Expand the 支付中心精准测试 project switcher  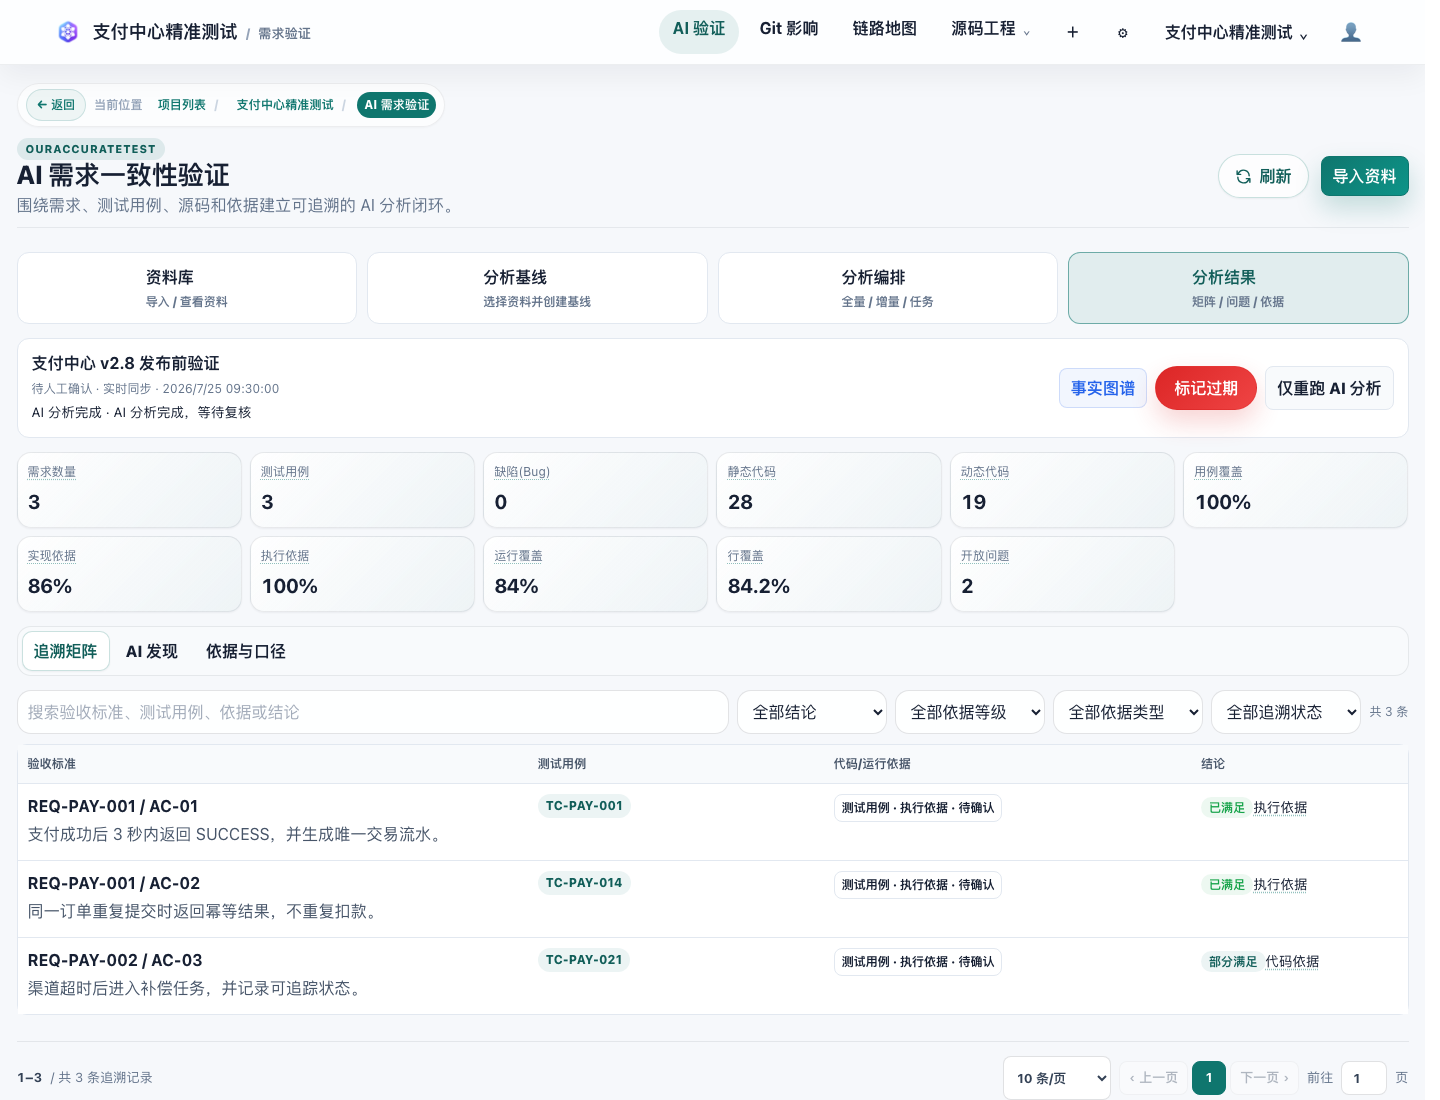pyautogui.click(x=1236, y=33)
